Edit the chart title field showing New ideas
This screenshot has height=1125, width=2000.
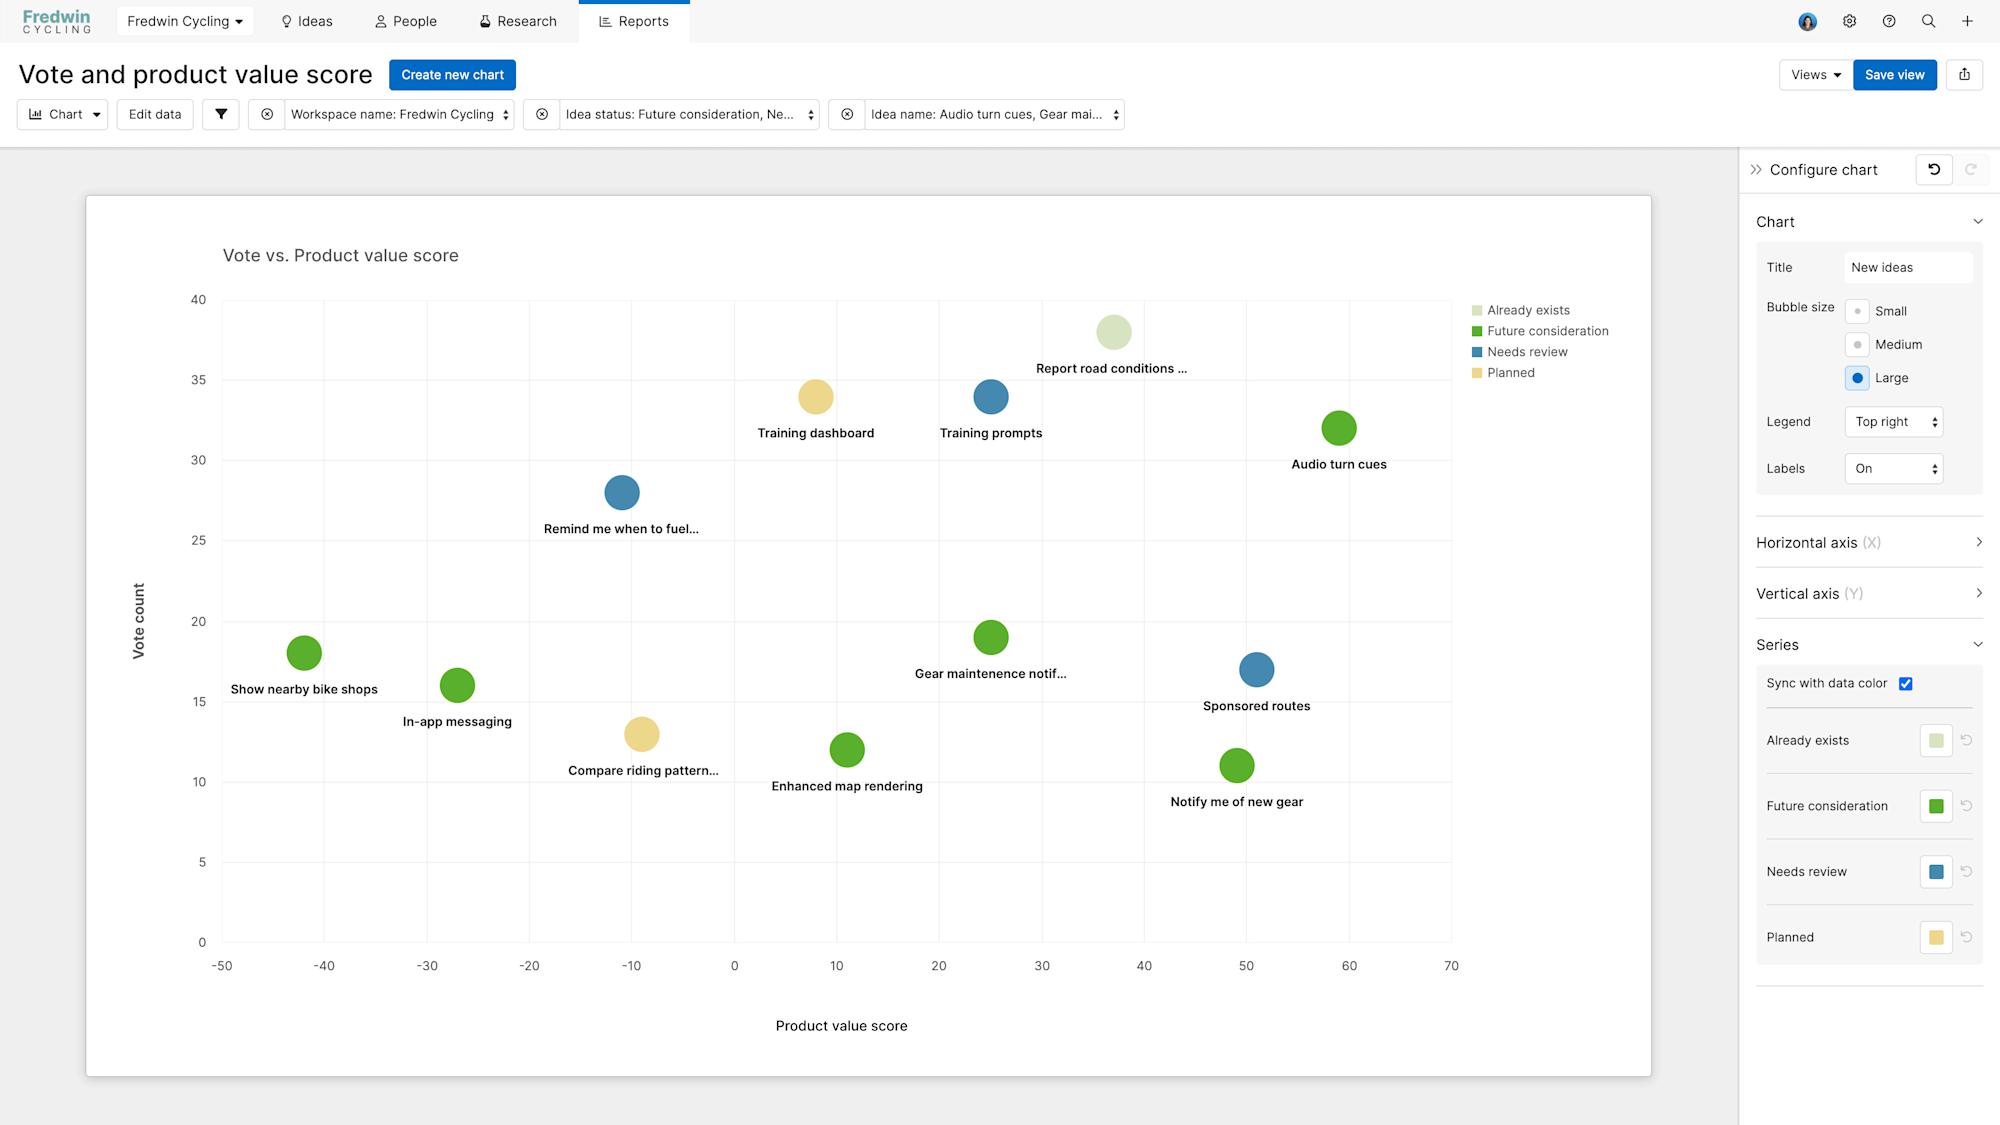1908,267
